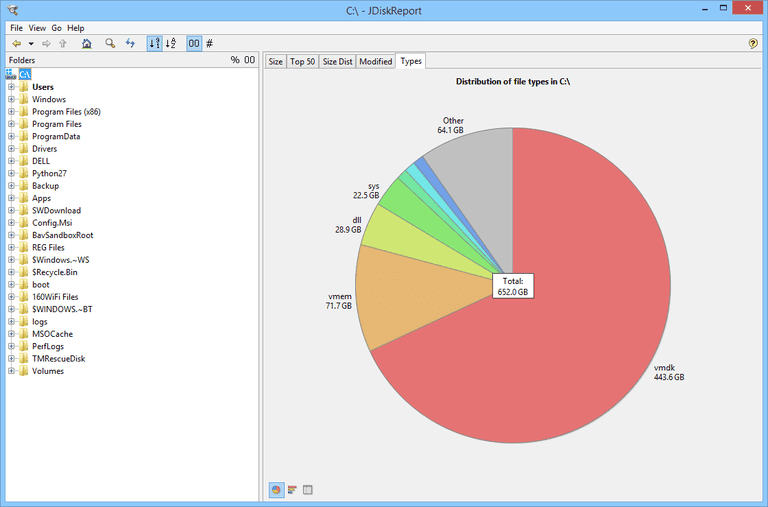Open the Help menu

75,28
